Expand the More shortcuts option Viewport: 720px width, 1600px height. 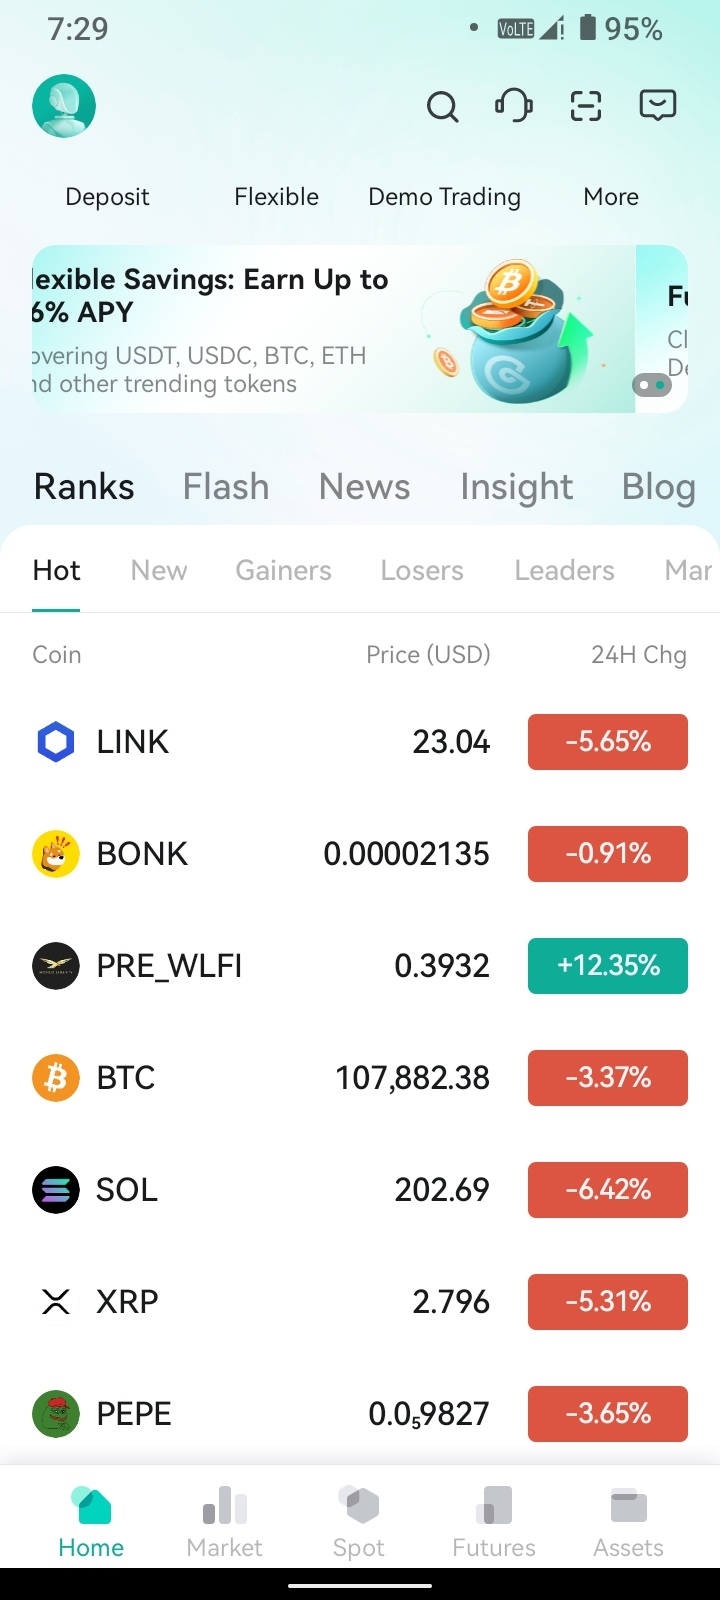point(611,197)
